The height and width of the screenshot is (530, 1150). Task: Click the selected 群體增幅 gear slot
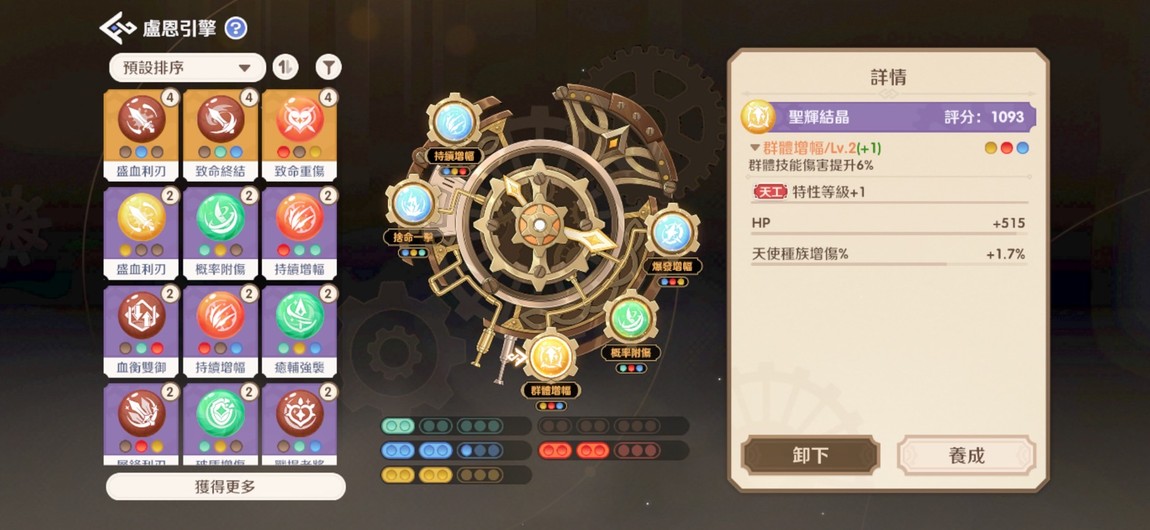click(552, 368)
